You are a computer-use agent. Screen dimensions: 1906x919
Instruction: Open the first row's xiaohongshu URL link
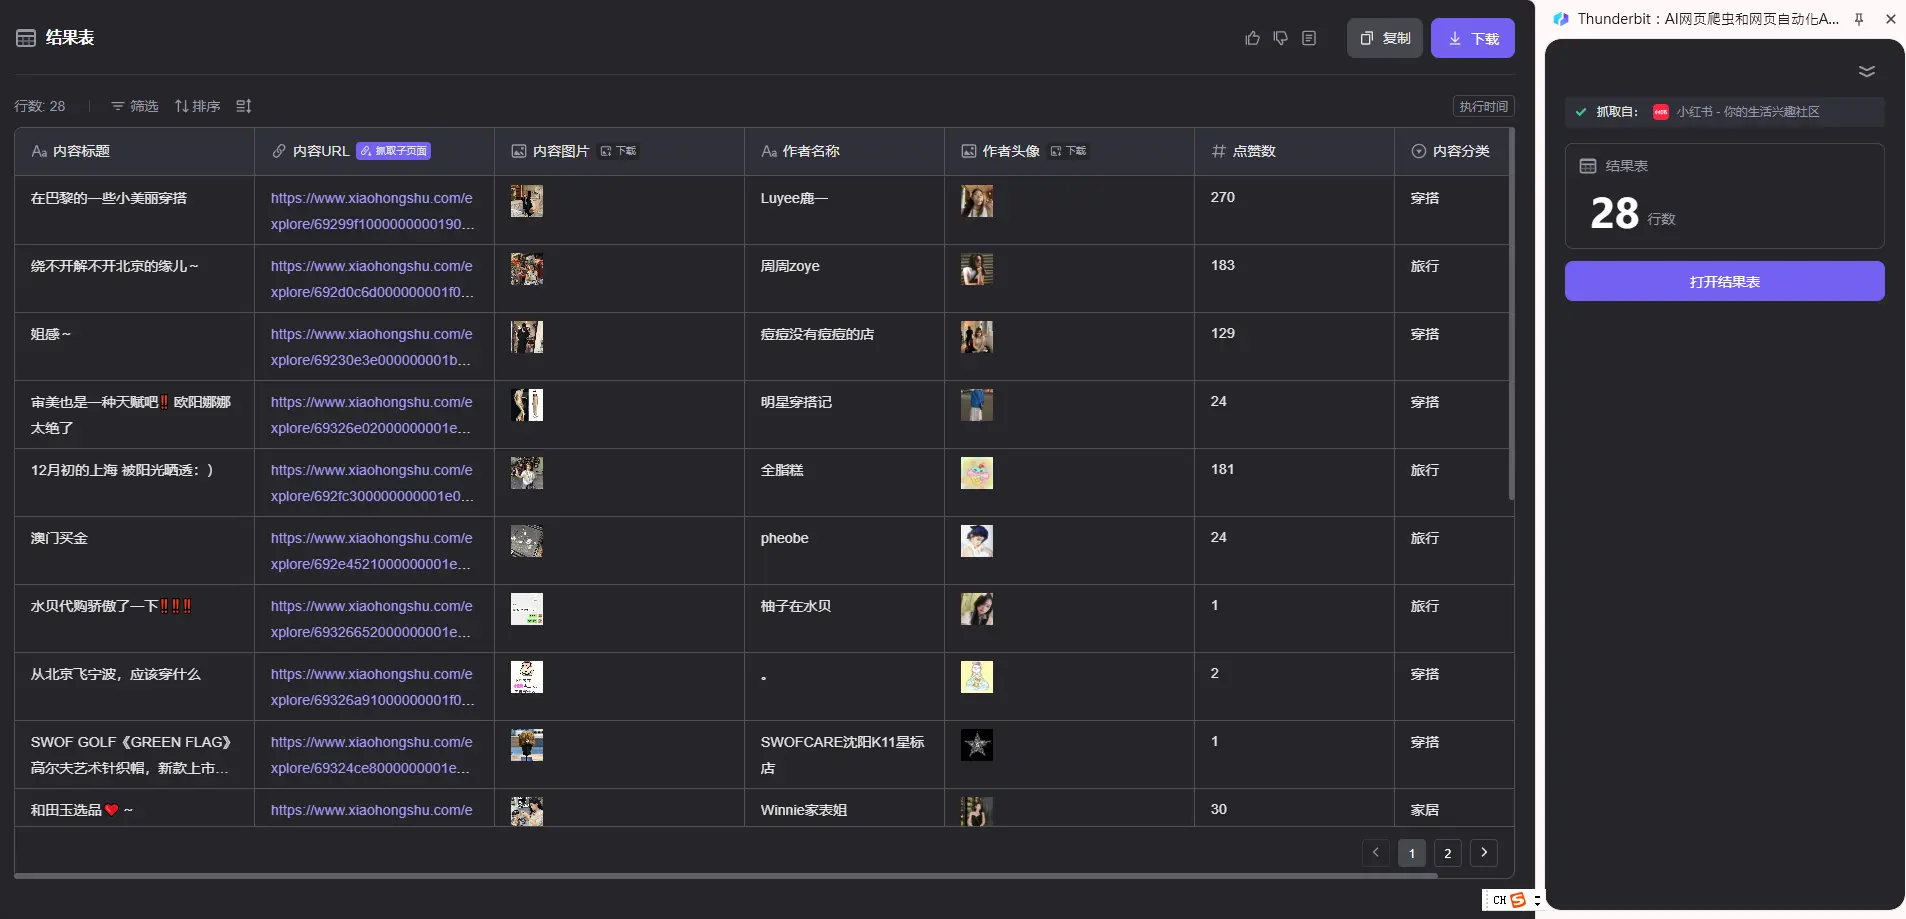point(372,211)
